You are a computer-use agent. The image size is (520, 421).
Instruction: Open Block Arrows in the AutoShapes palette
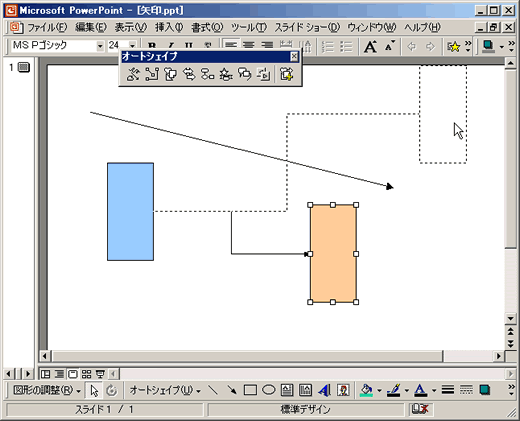click(189, 74)
